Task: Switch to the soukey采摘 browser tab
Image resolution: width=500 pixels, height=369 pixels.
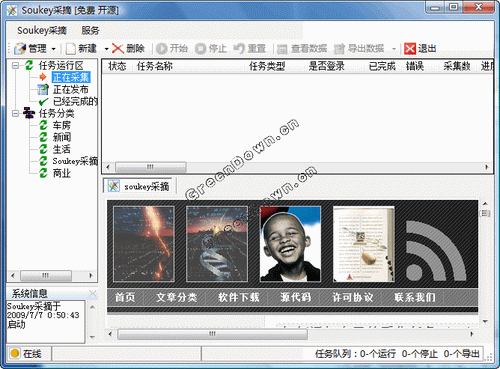Action: point(139,186)
